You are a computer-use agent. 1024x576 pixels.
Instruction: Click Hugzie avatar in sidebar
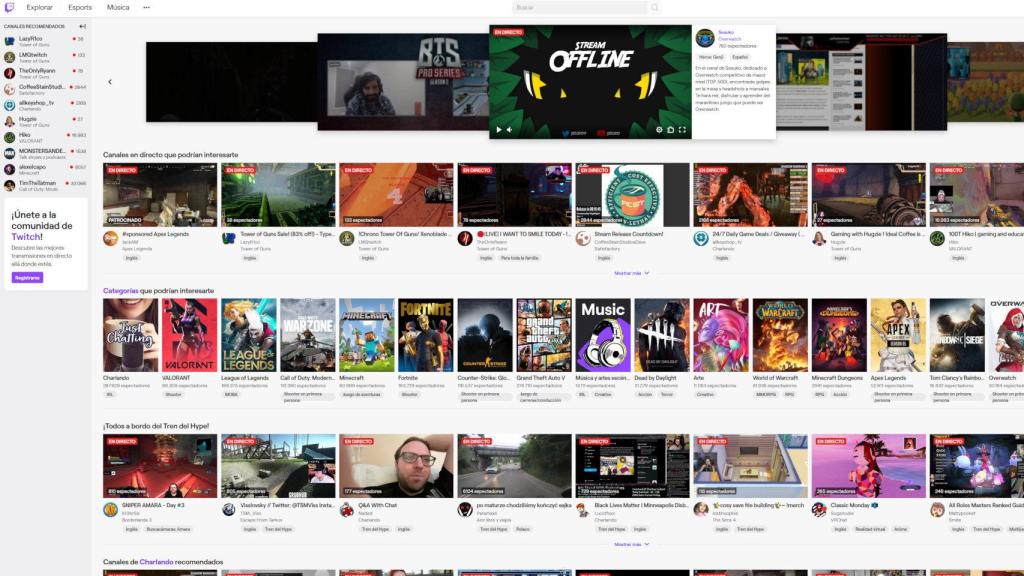coord(9,121)
